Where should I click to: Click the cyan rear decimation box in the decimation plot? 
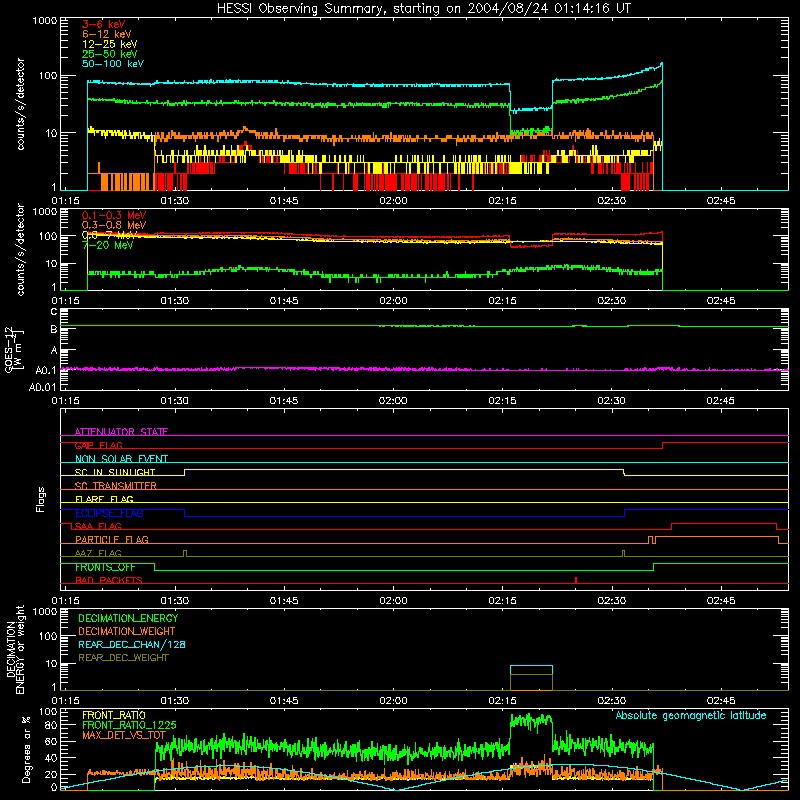tap(531, 670)
